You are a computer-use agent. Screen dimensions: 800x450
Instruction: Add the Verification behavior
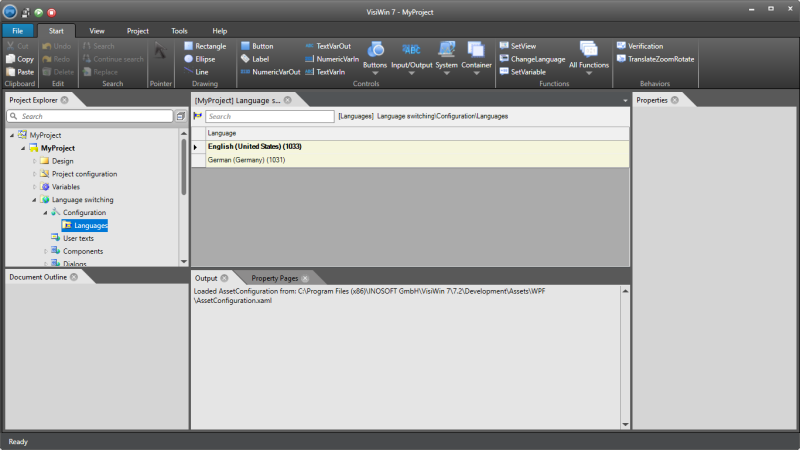[640, 46]
